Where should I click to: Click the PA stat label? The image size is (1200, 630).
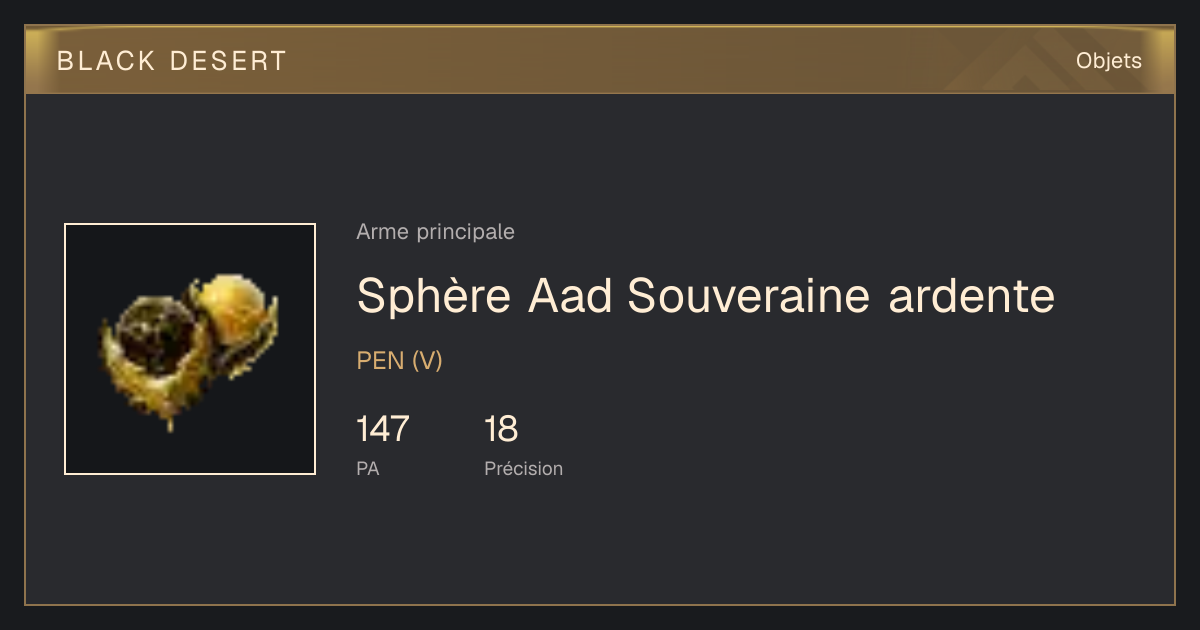[x=368, y=468]
